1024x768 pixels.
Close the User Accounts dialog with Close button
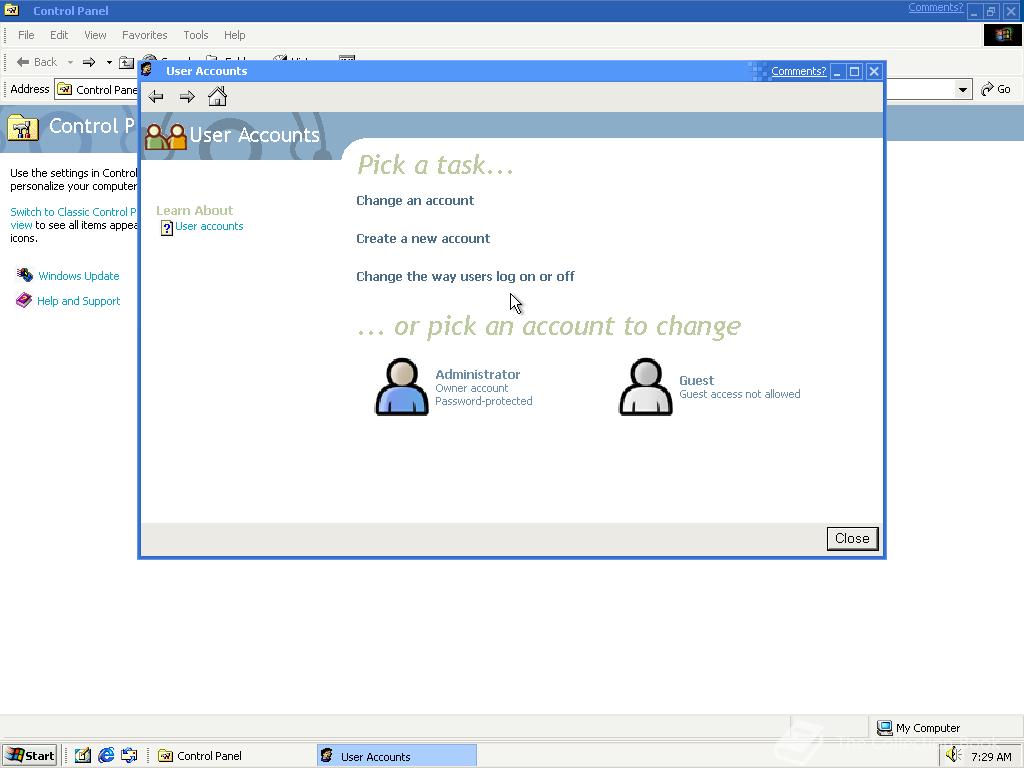tap(852, 538)
